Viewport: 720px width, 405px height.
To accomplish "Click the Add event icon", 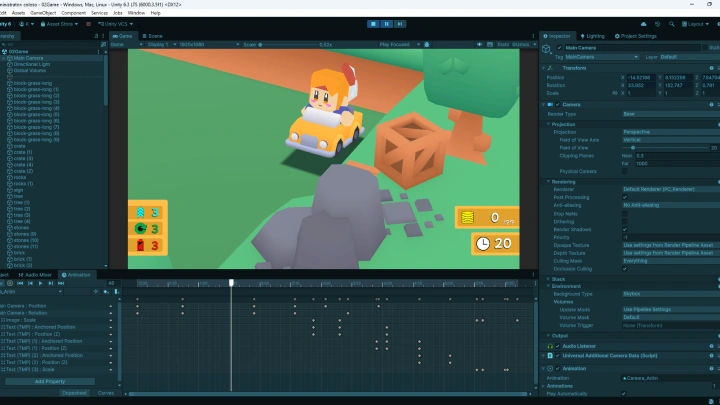I will tap(116, 292).
